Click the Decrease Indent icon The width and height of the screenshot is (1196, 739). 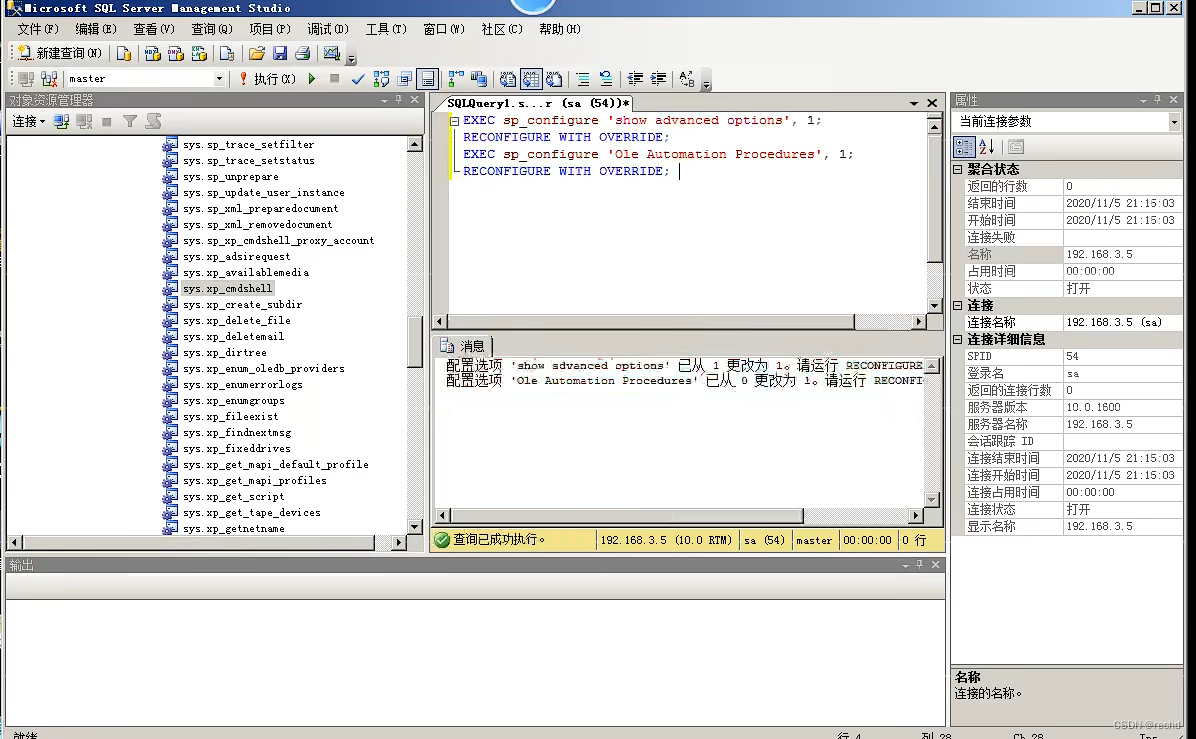pos(635,79)
